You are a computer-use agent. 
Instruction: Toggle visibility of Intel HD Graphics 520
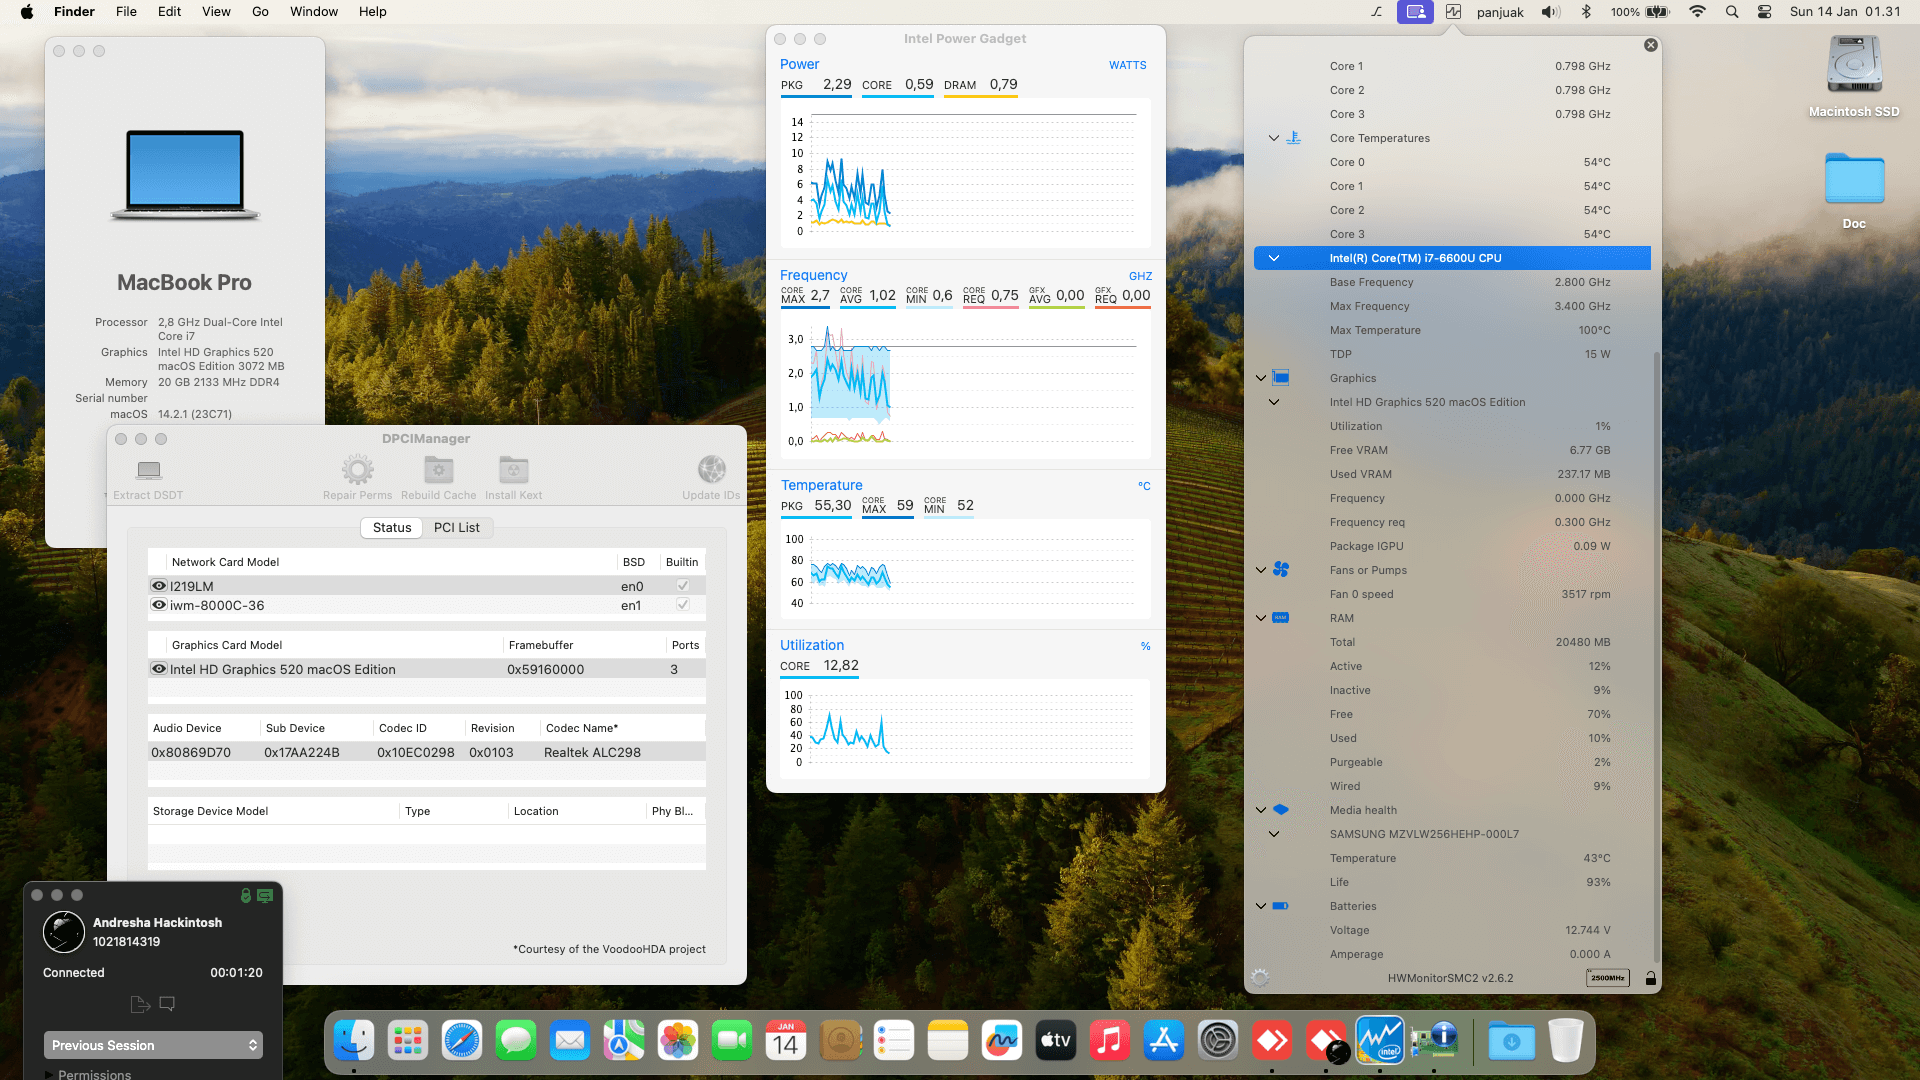click(x=158, y=669)
